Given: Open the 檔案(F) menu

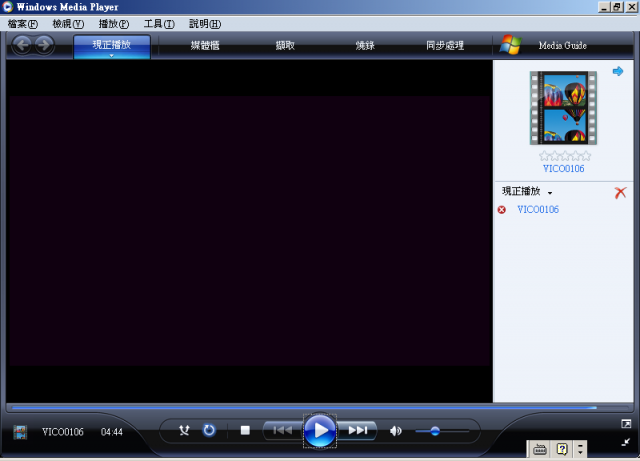Looking at the screenshot, I should (x=23, y=24).
